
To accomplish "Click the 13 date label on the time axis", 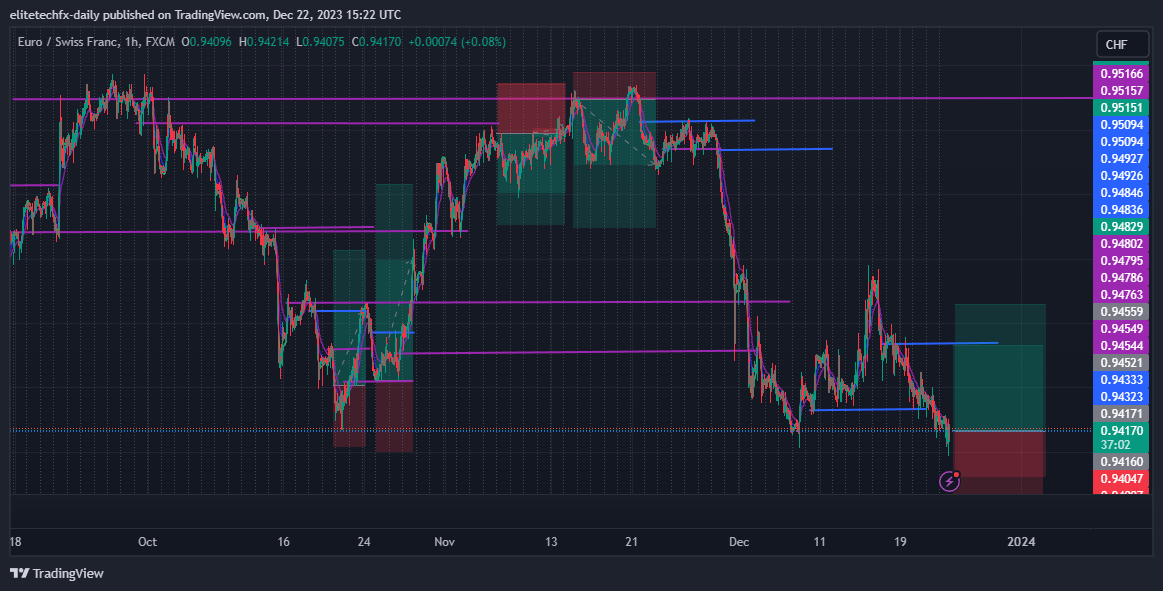I will click(551, 542).
